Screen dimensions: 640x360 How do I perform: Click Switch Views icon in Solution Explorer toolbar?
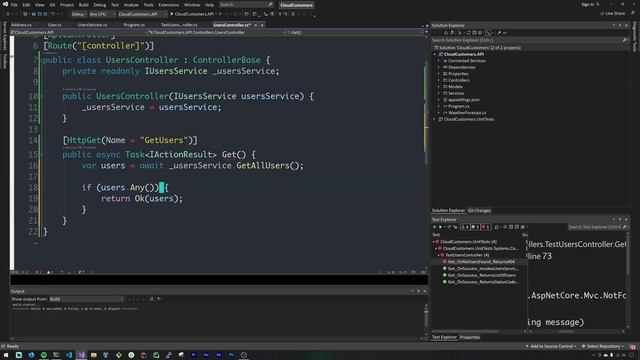(452, 33)
